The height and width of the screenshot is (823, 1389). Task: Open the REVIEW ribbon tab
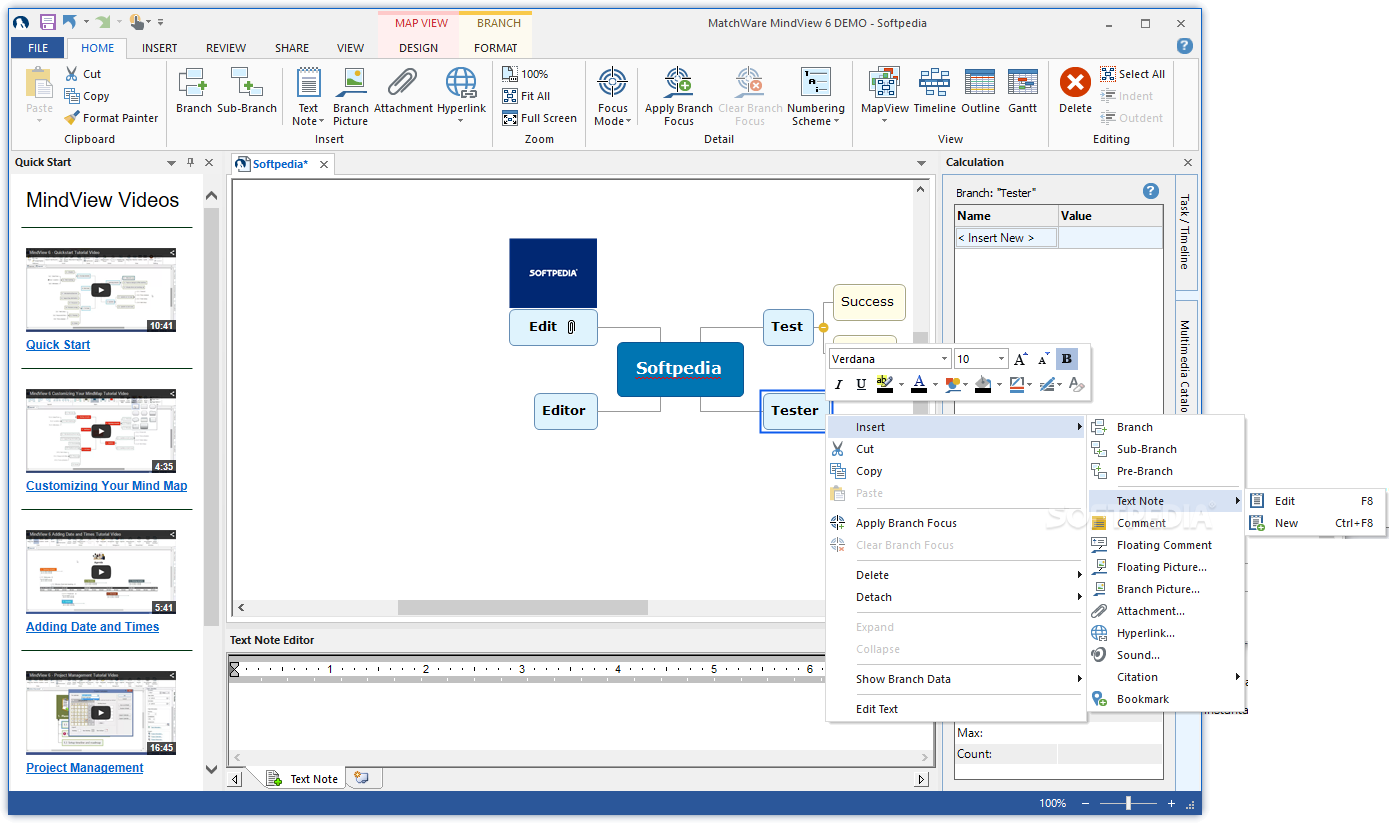pyautogui.click(x=226, y=48)
